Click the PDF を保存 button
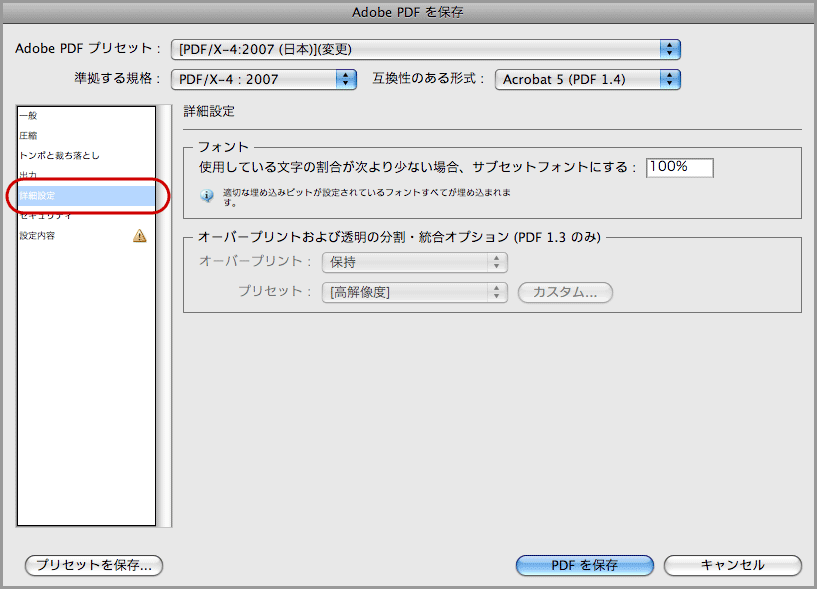This screenshot has width=817, height=589. (x=585, y=565)
